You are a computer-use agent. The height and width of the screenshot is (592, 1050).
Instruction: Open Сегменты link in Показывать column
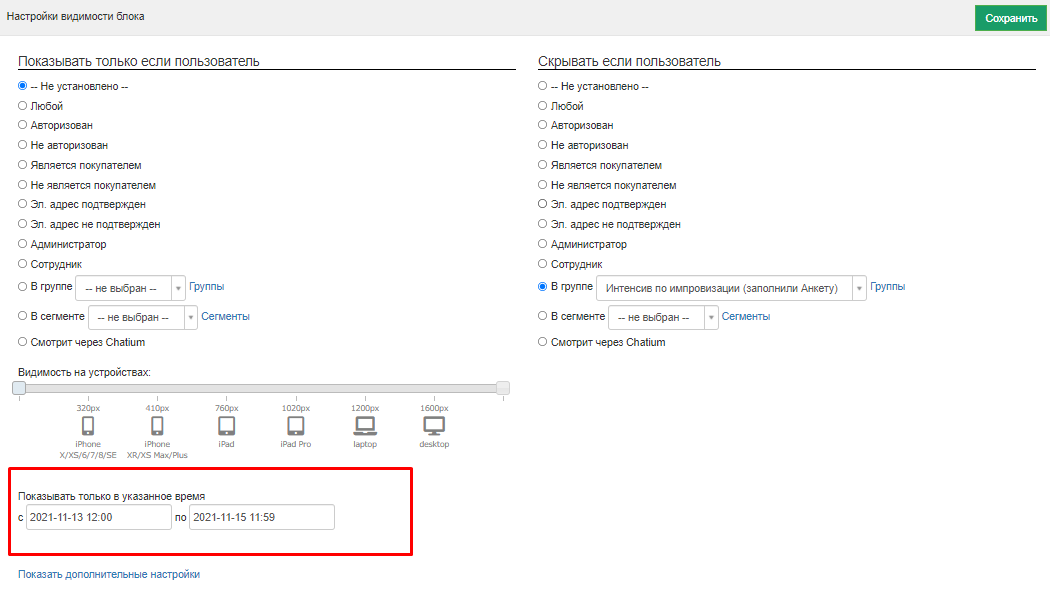point(225,316)
